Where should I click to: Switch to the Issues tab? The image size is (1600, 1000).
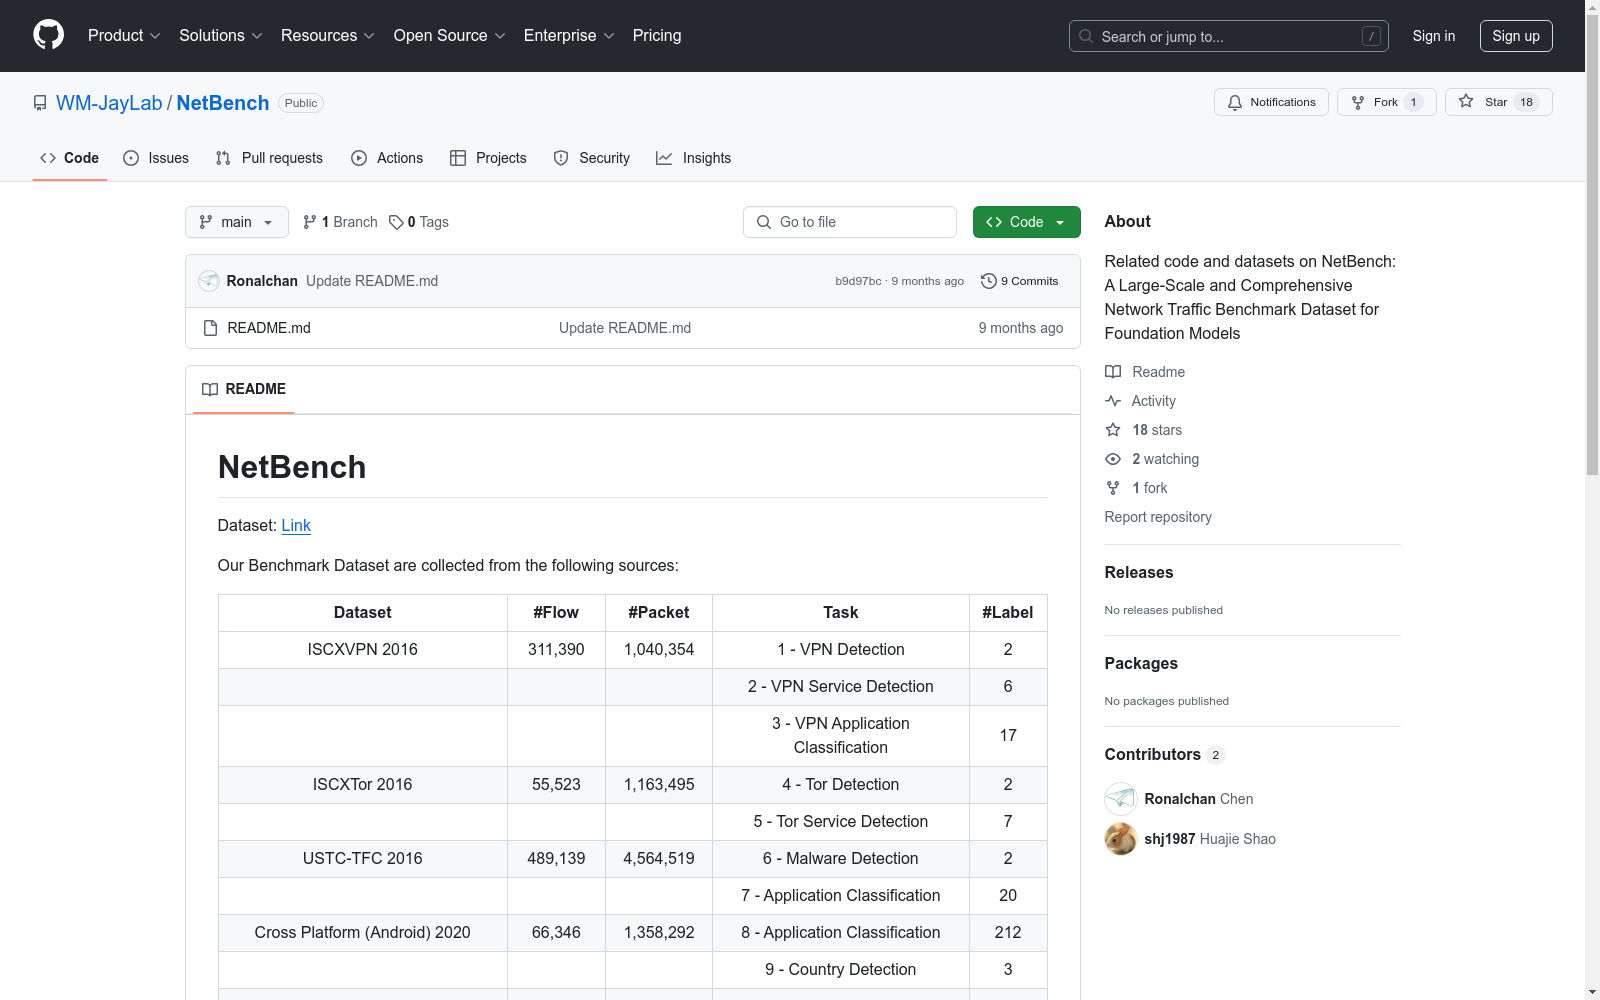(156, 158)
